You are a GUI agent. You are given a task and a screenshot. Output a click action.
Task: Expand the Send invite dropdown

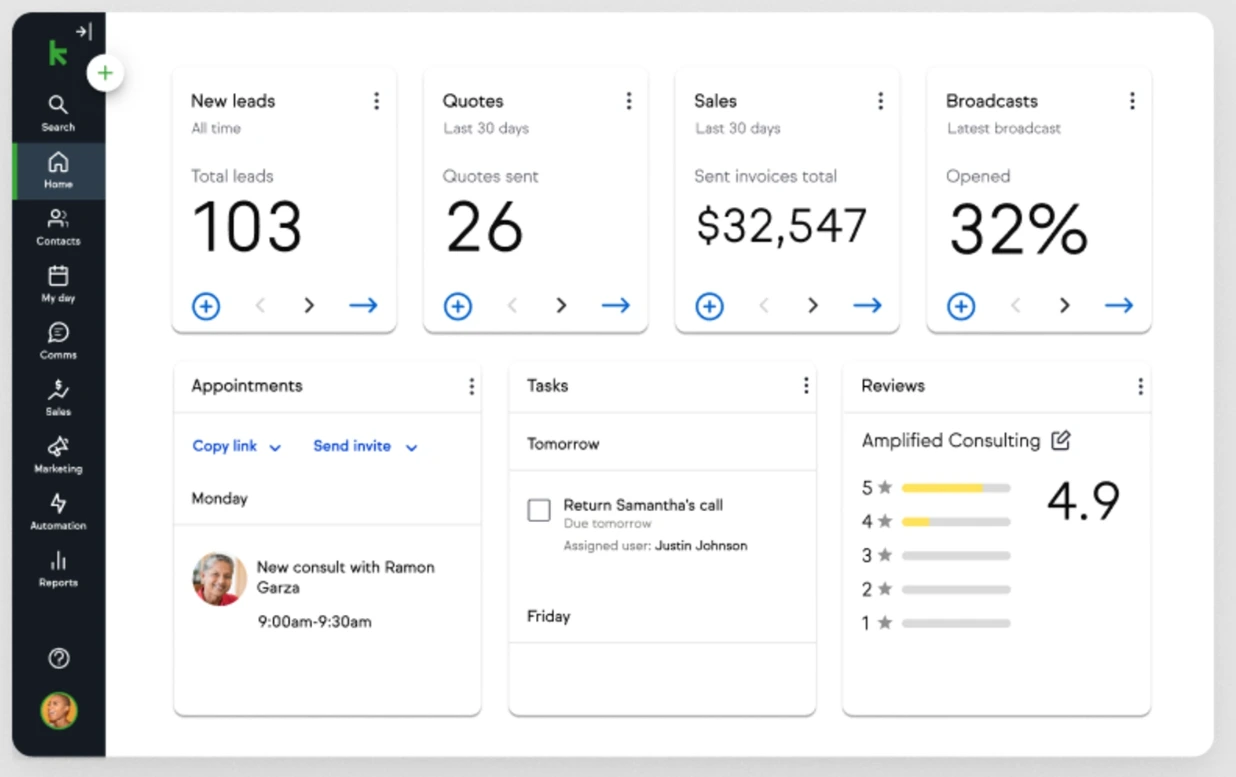(365, 447)
